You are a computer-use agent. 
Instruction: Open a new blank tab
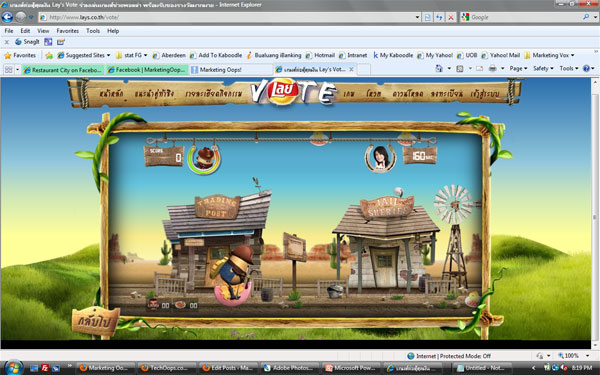[364, 70]
